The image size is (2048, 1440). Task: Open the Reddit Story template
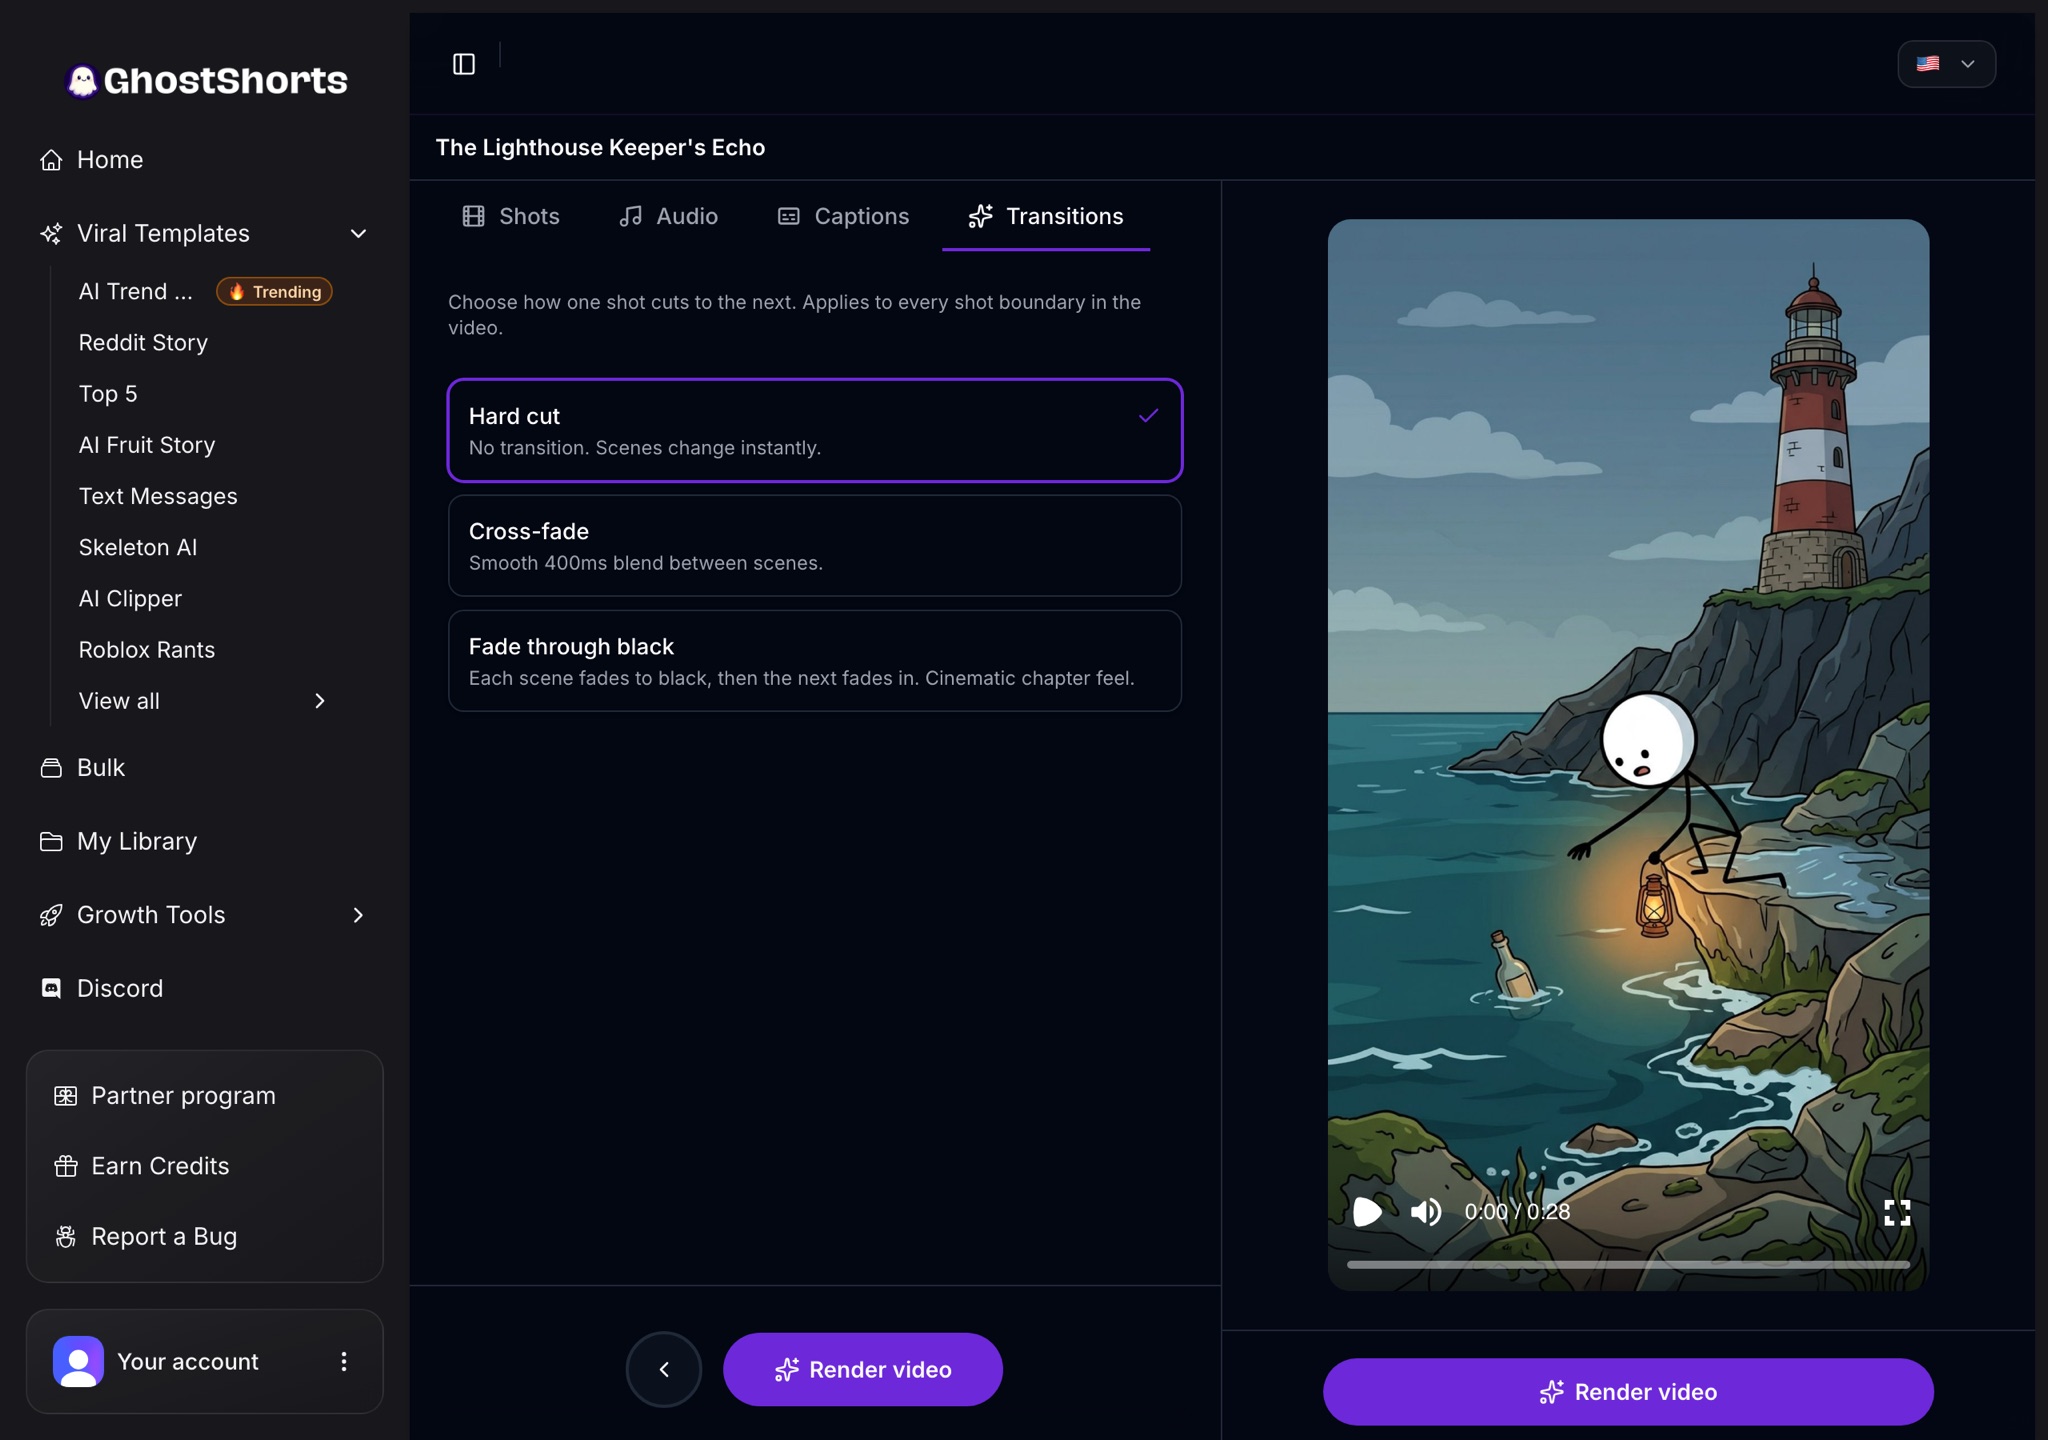click(143, 343)
